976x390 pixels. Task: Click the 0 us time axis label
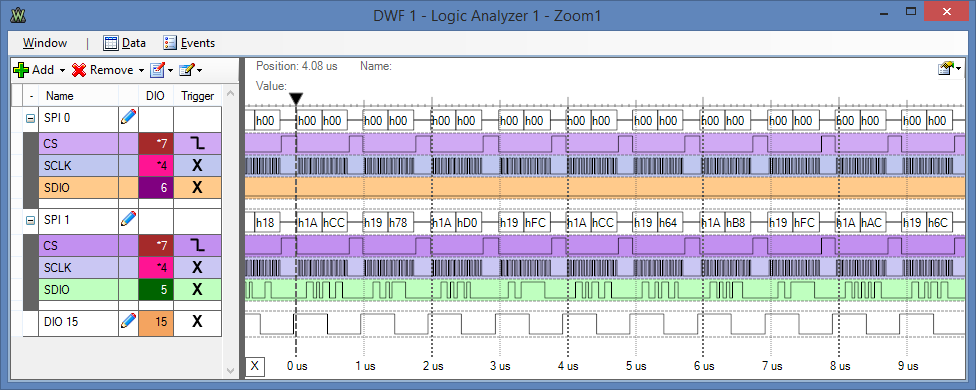point(298,366)
